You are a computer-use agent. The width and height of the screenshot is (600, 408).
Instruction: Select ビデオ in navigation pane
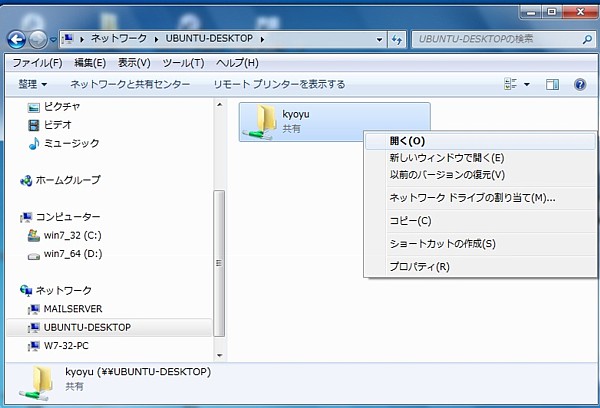pos(57,125)
